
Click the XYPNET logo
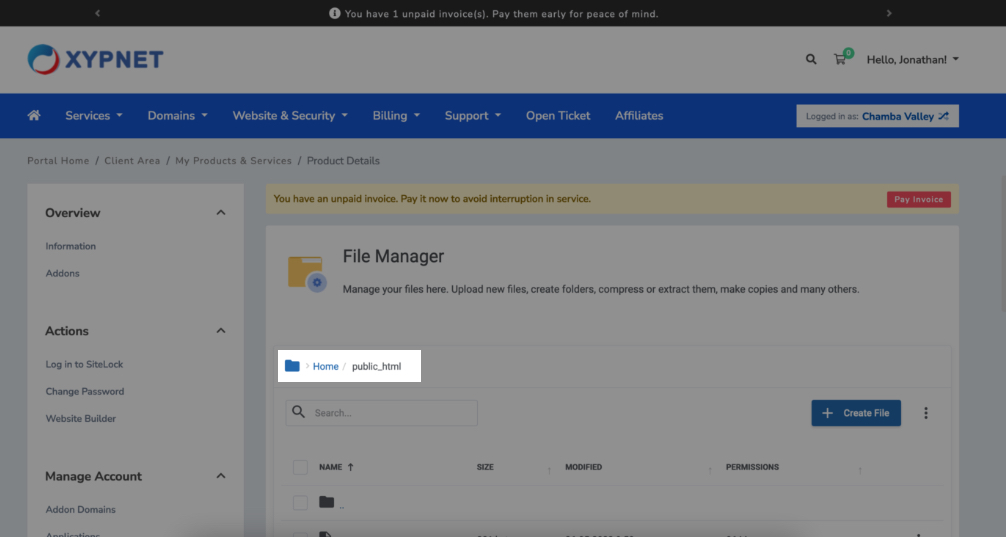96,59
